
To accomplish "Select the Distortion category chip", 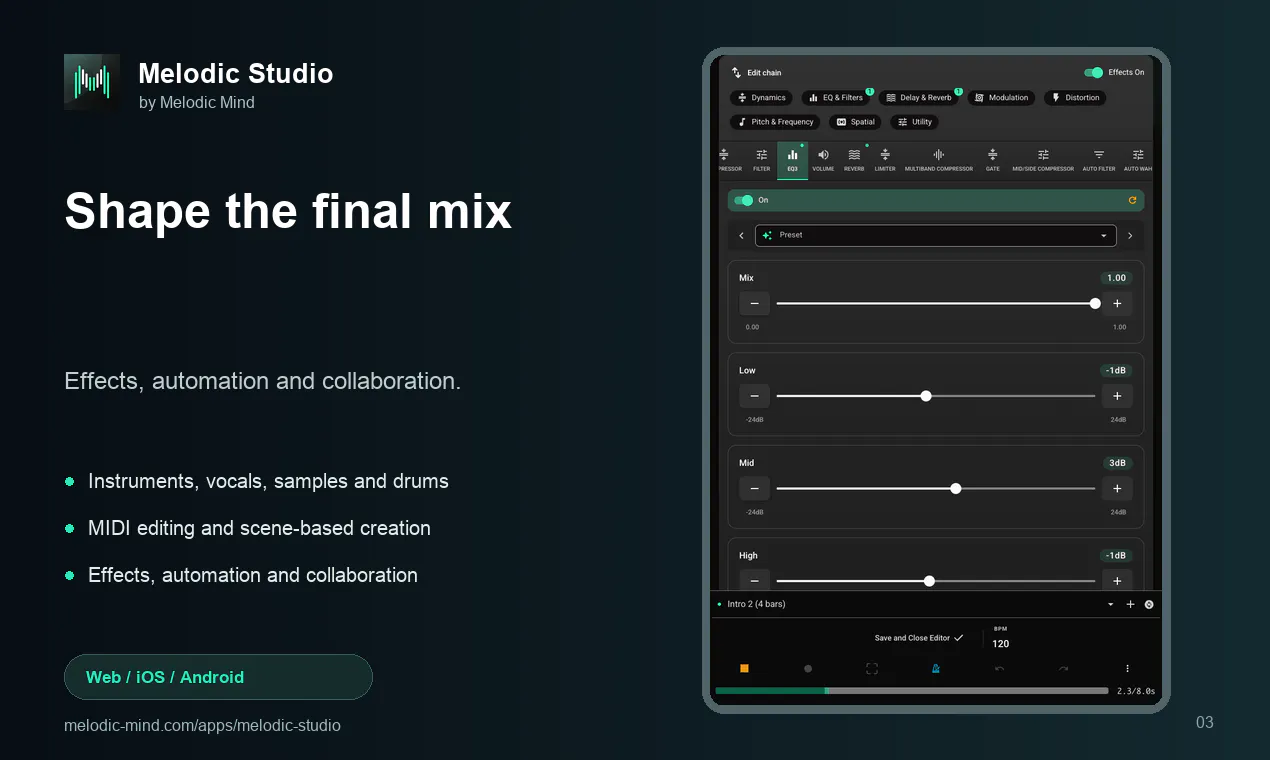I will 1075,98.
